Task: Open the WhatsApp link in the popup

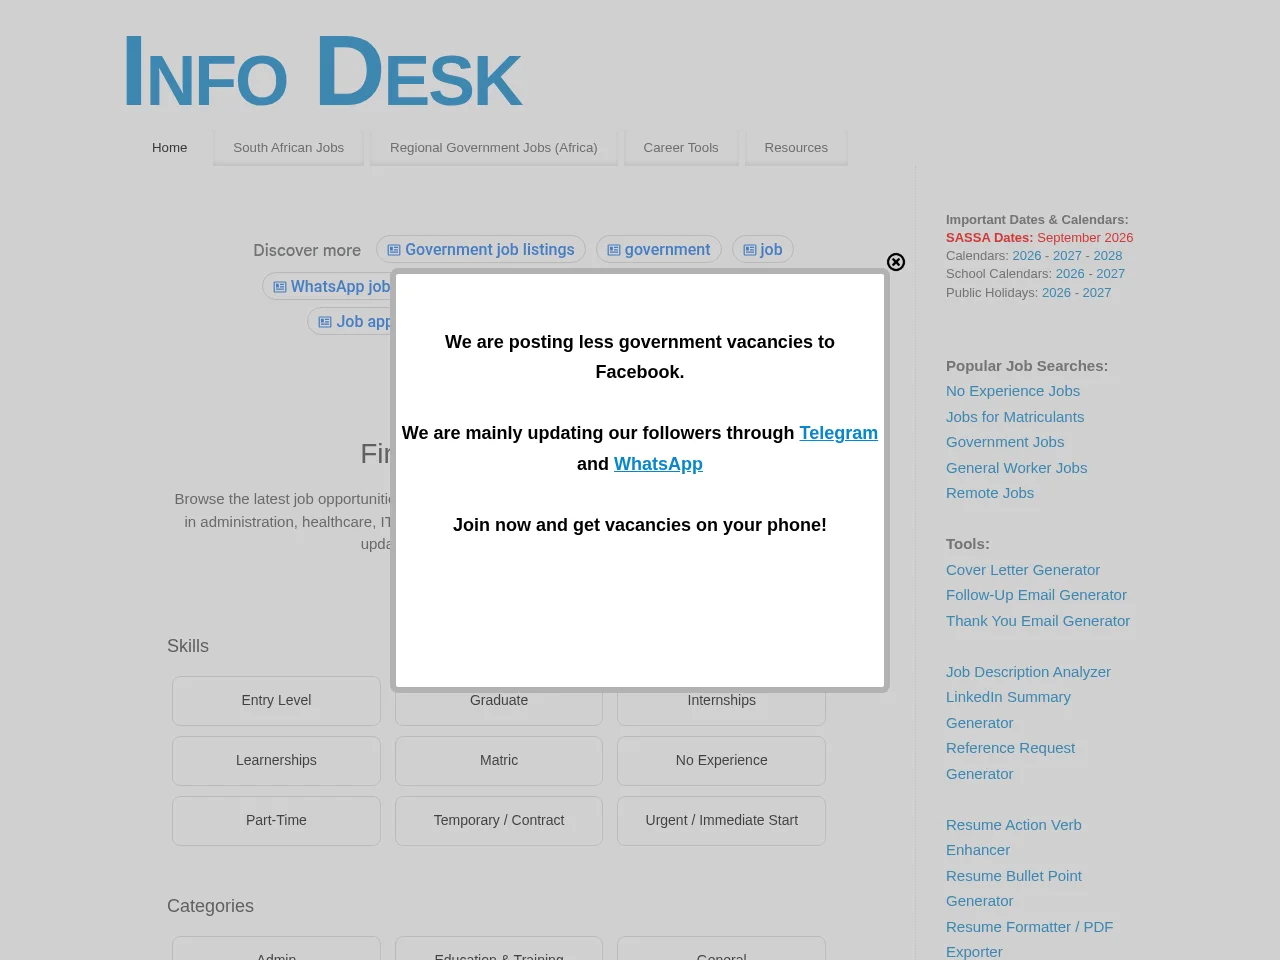Action: [x=658, y=464]
